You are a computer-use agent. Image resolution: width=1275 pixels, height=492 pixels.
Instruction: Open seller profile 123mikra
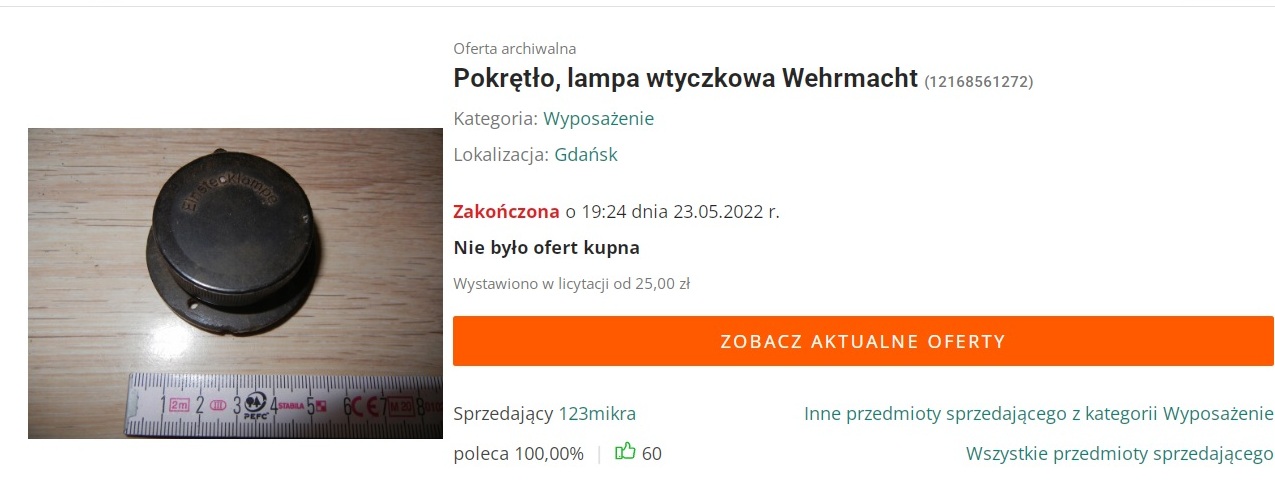[597, 414]
